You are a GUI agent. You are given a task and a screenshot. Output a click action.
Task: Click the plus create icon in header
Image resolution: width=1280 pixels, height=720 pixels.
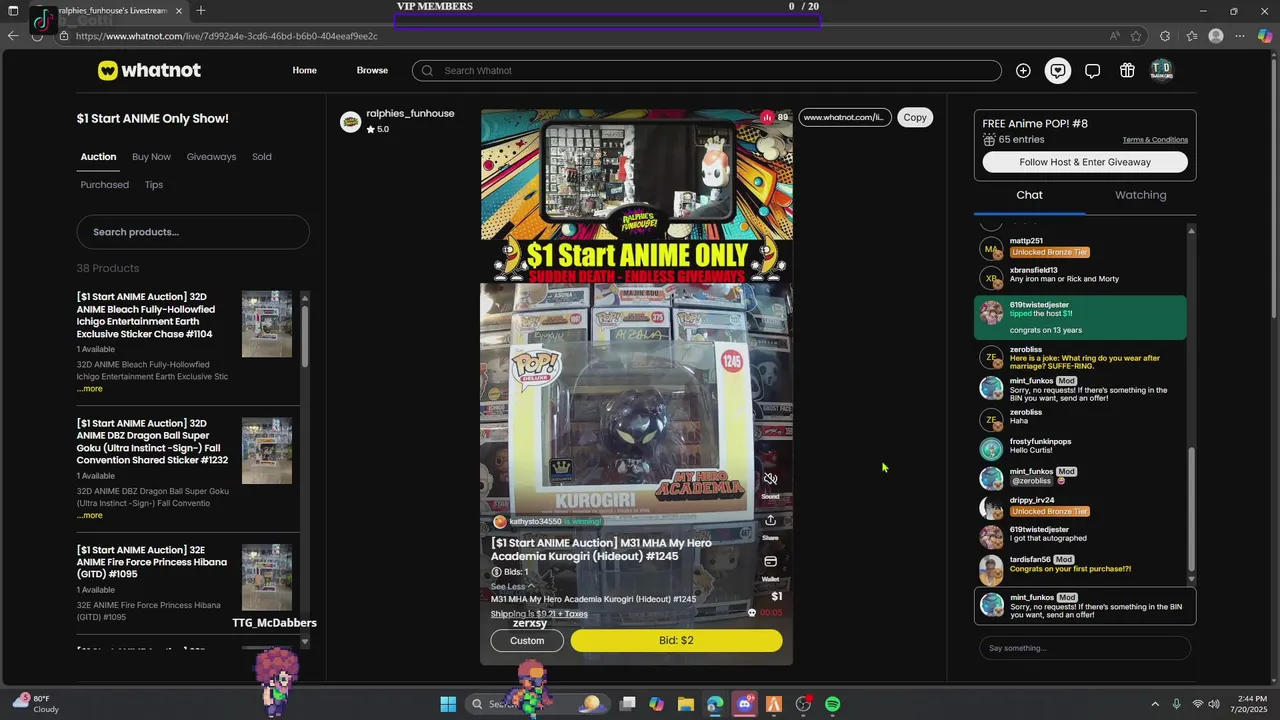tap(1023, 71)
